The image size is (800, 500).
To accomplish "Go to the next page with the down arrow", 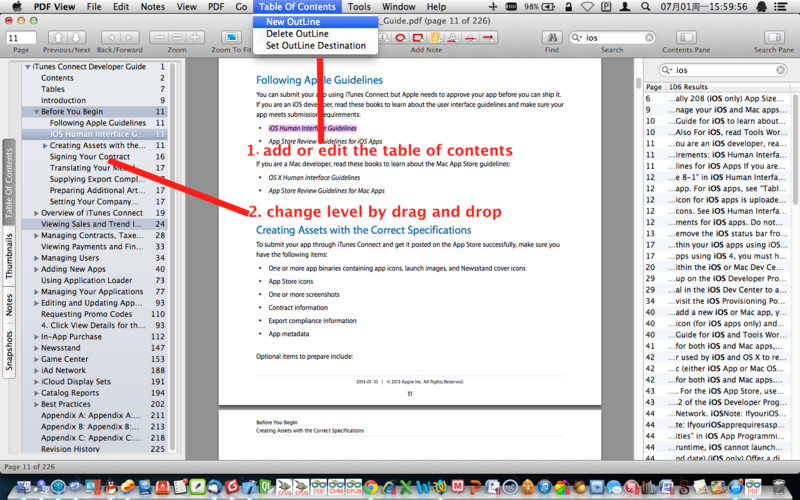I will [x=76, y=37].
